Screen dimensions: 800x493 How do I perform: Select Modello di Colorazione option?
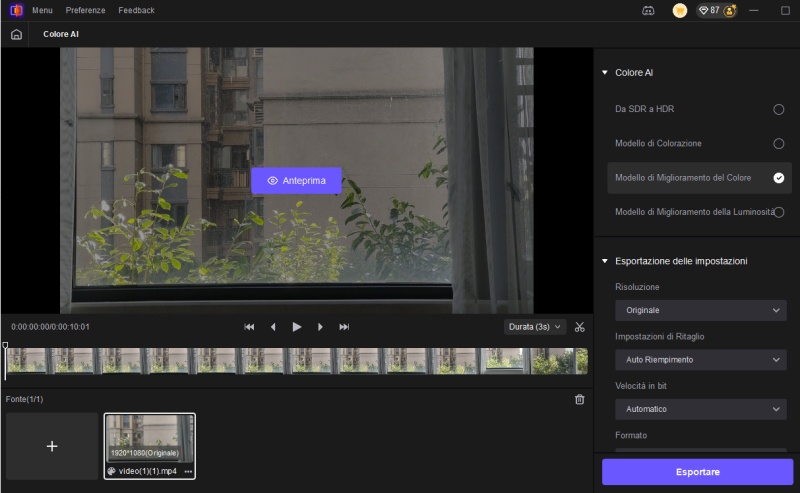coord(778,144)
